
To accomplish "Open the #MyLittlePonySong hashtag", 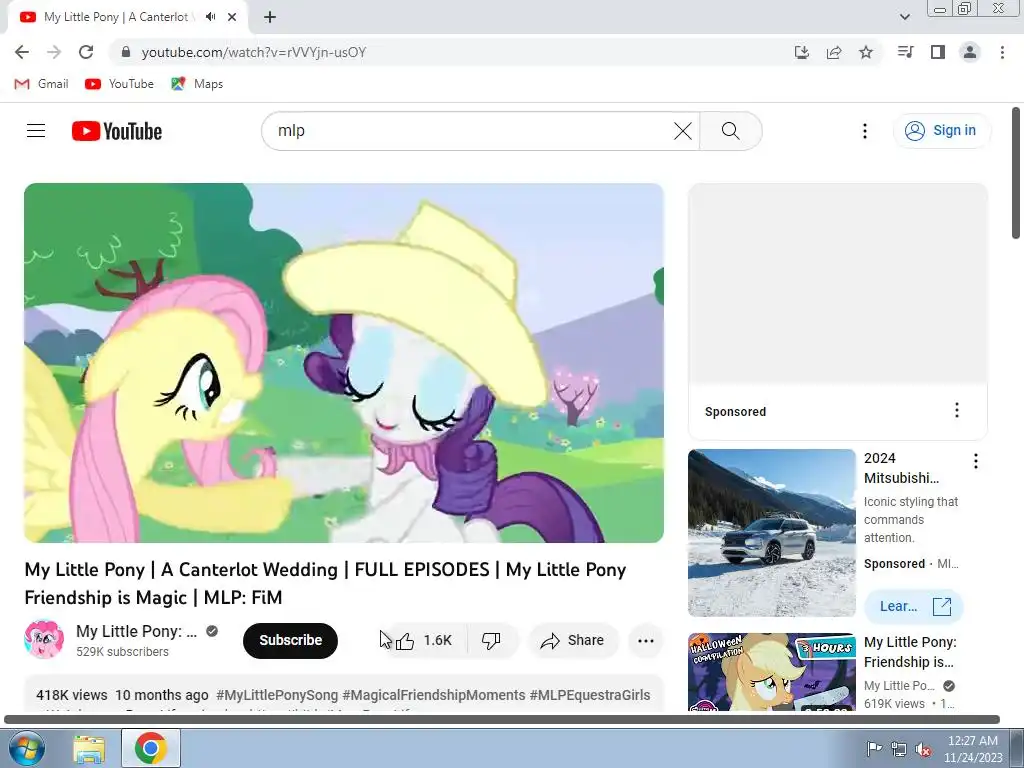I will [277, 695].
